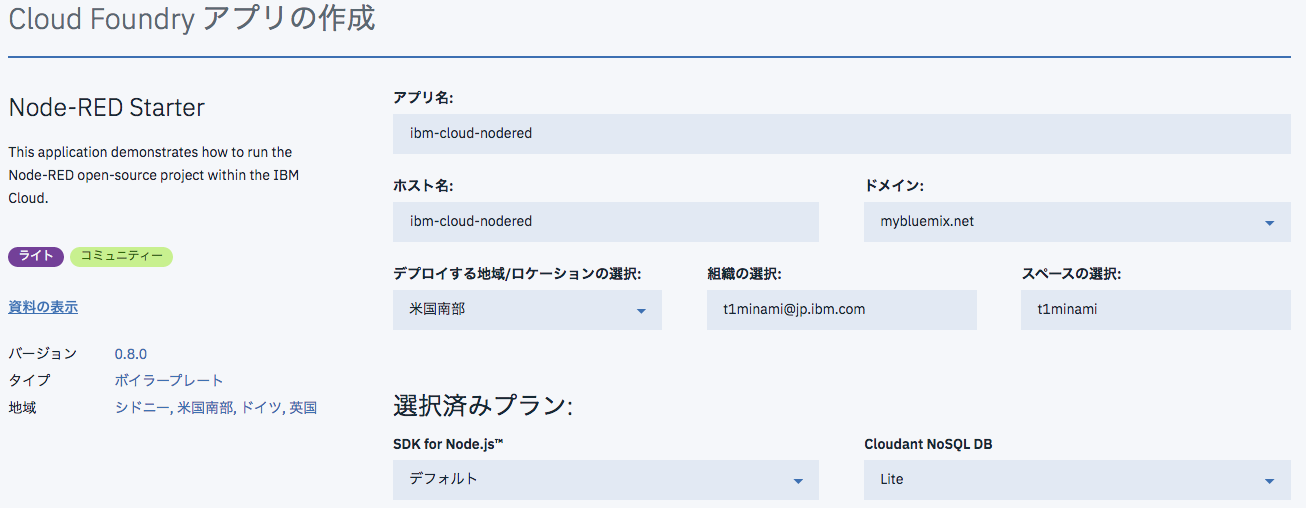Click the アプリ名 label
The image size is (1306, 508).
(x=424, y=97)
